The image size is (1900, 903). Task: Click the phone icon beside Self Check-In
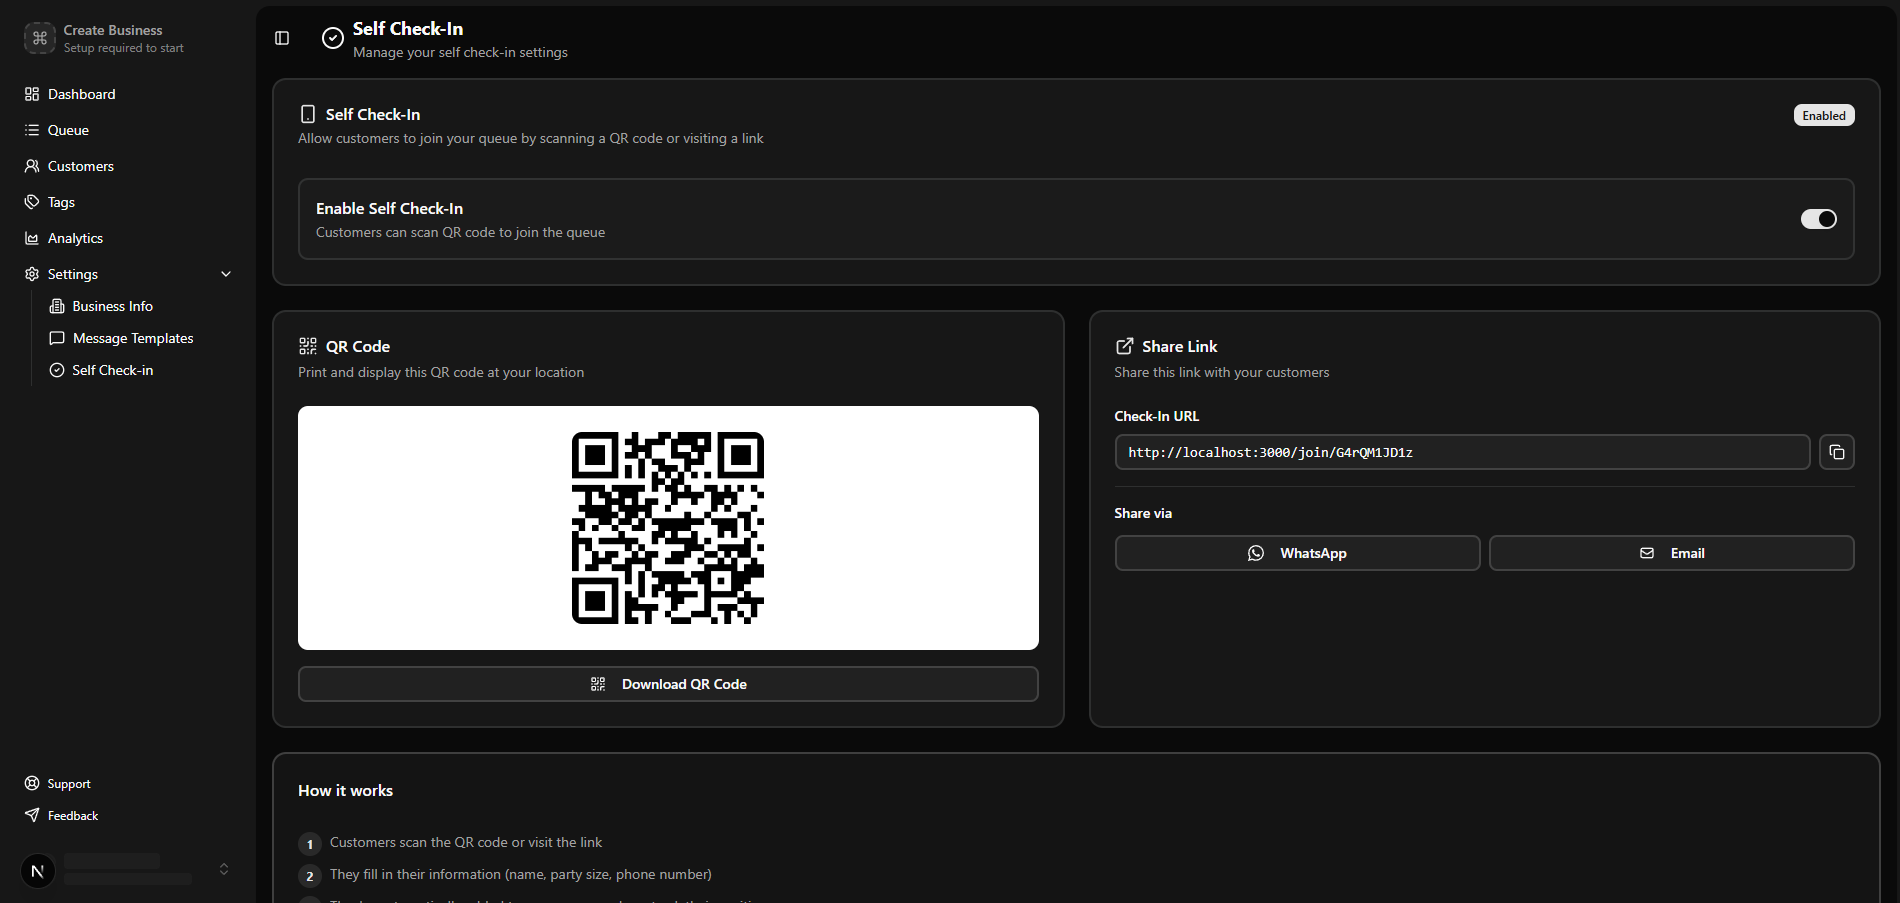[x=308, y=114]
